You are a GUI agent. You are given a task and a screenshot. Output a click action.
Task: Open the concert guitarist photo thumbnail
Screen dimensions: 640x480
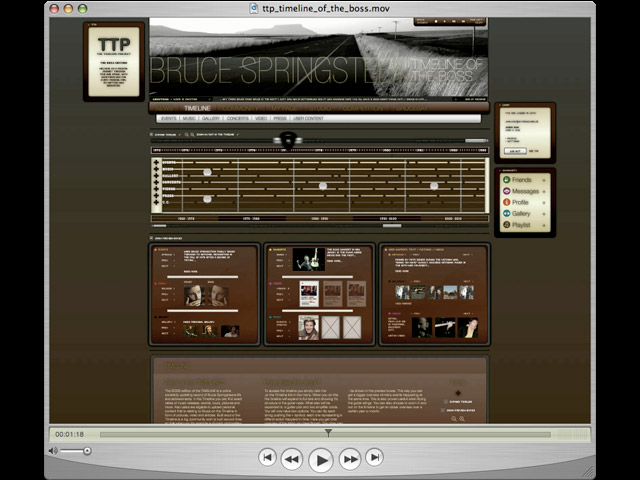(x=309, y=259)
